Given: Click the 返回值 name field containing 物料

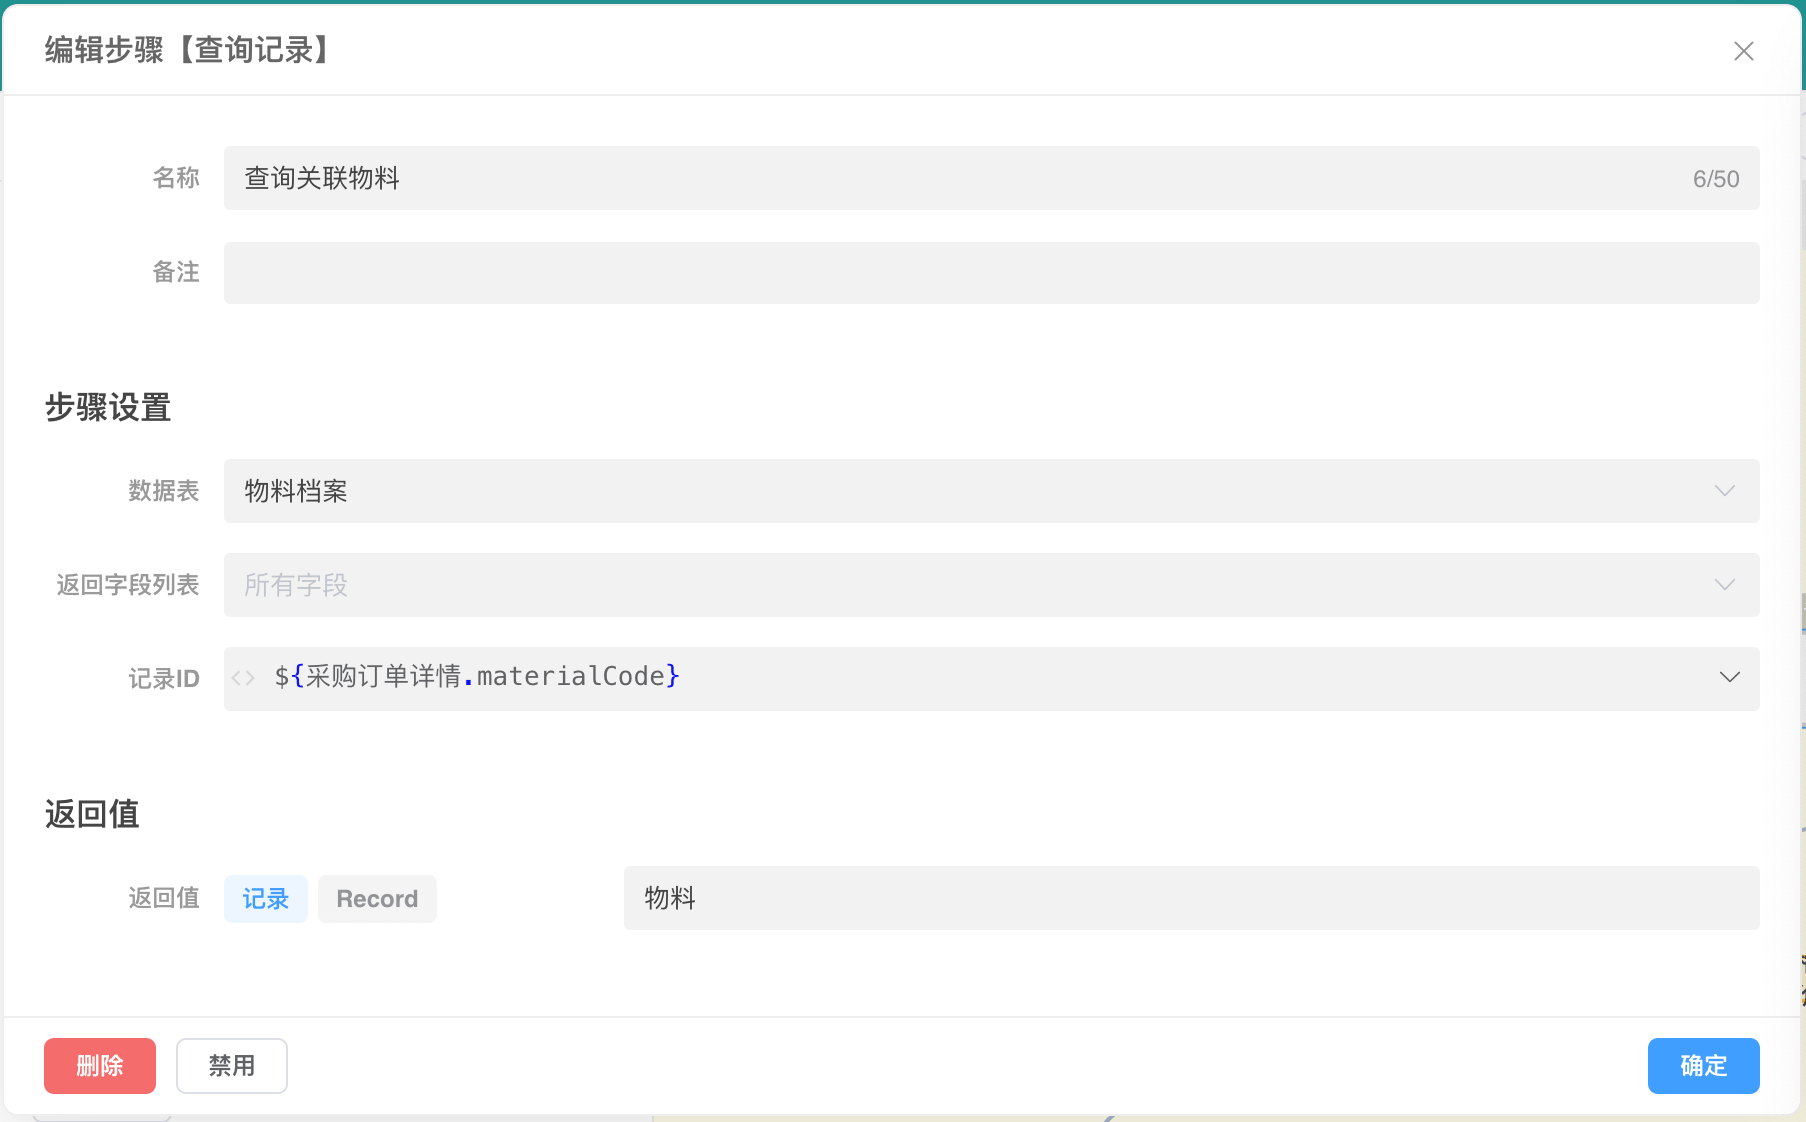Looking at the screenshot, I should tap(1190, 898).
